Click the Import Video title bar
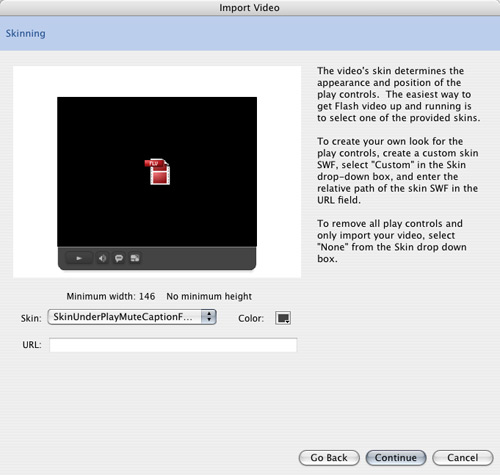 (249, 8)
